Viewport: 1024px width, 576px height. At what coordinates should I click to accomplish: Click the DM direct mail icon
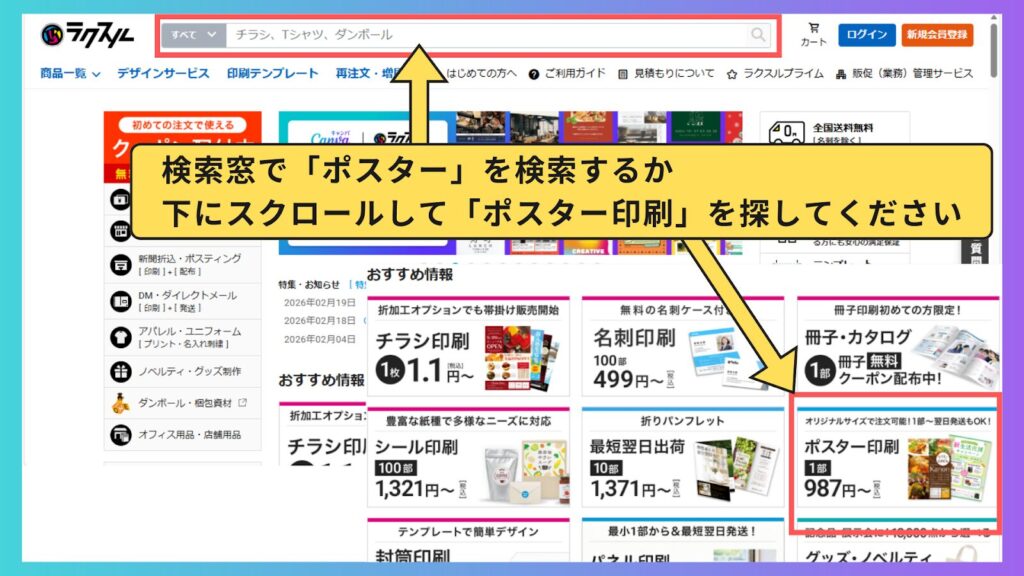pos(121,301)
